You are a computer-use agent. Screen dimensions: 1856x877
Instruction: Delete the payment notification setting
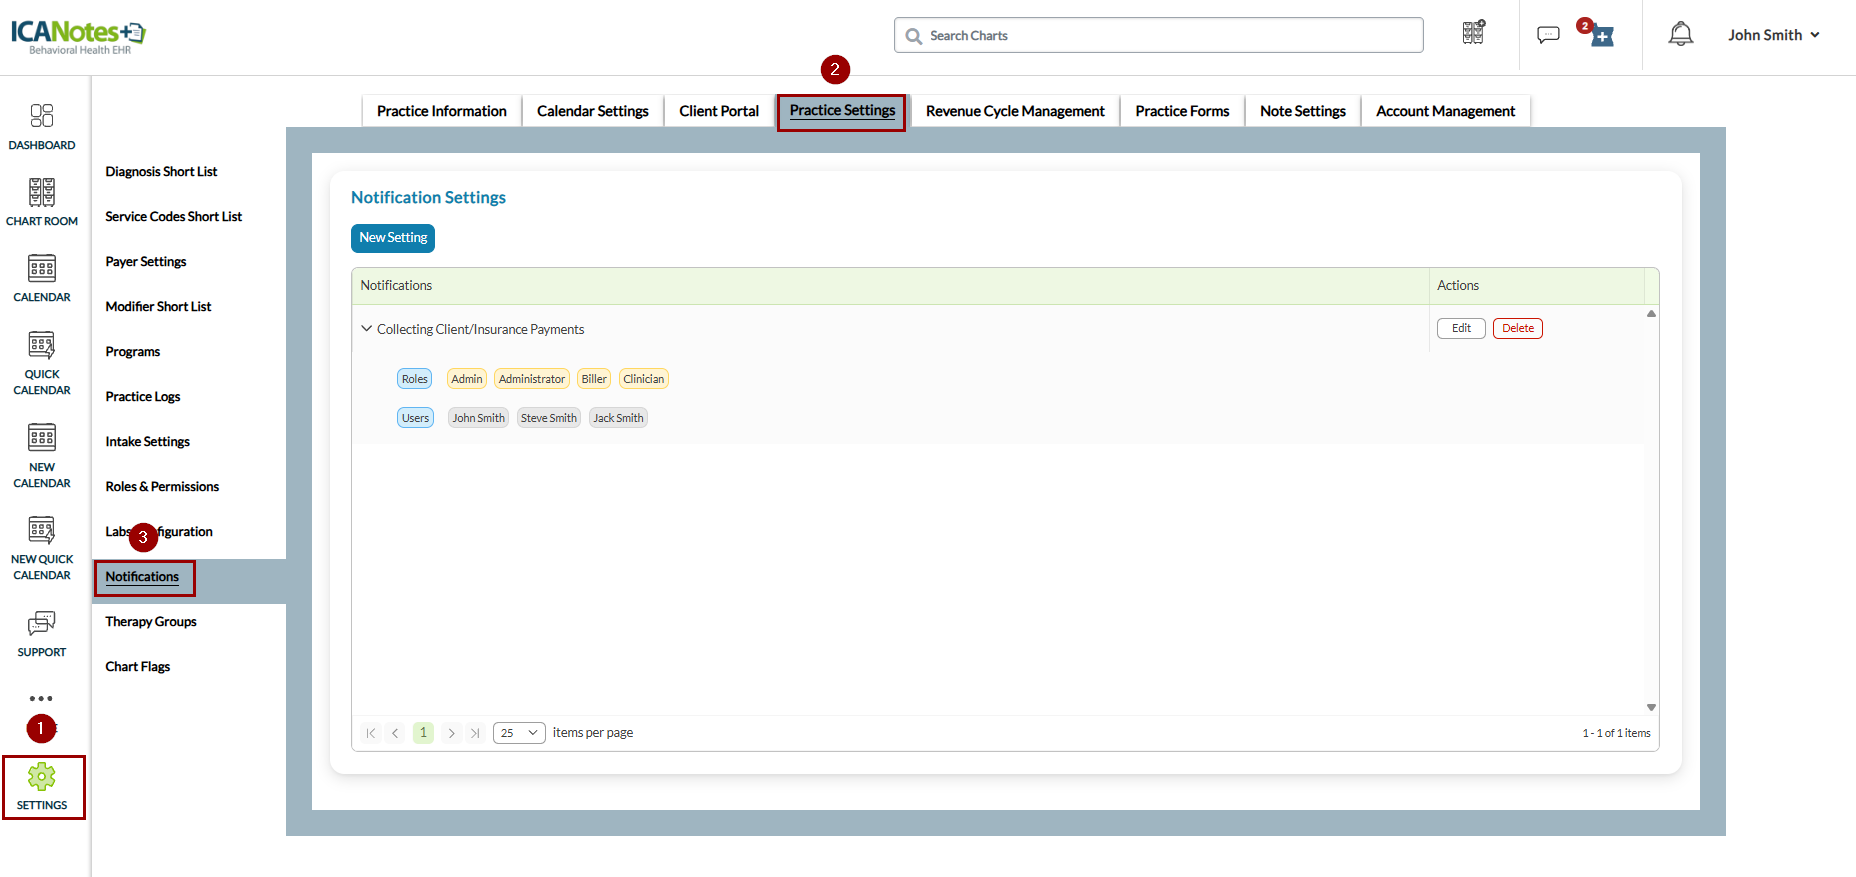(x=1517, y=329)
